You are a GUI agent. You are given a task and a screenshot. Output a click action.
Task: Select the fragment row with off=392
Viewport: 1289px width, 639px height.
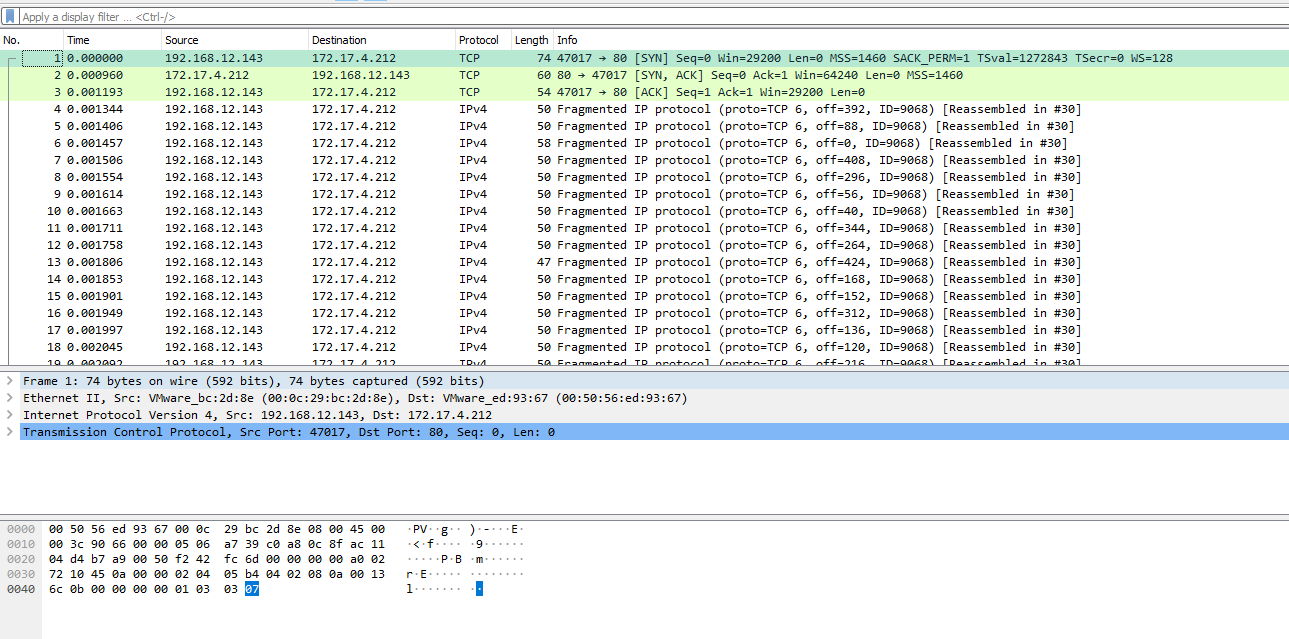point(644,109)
